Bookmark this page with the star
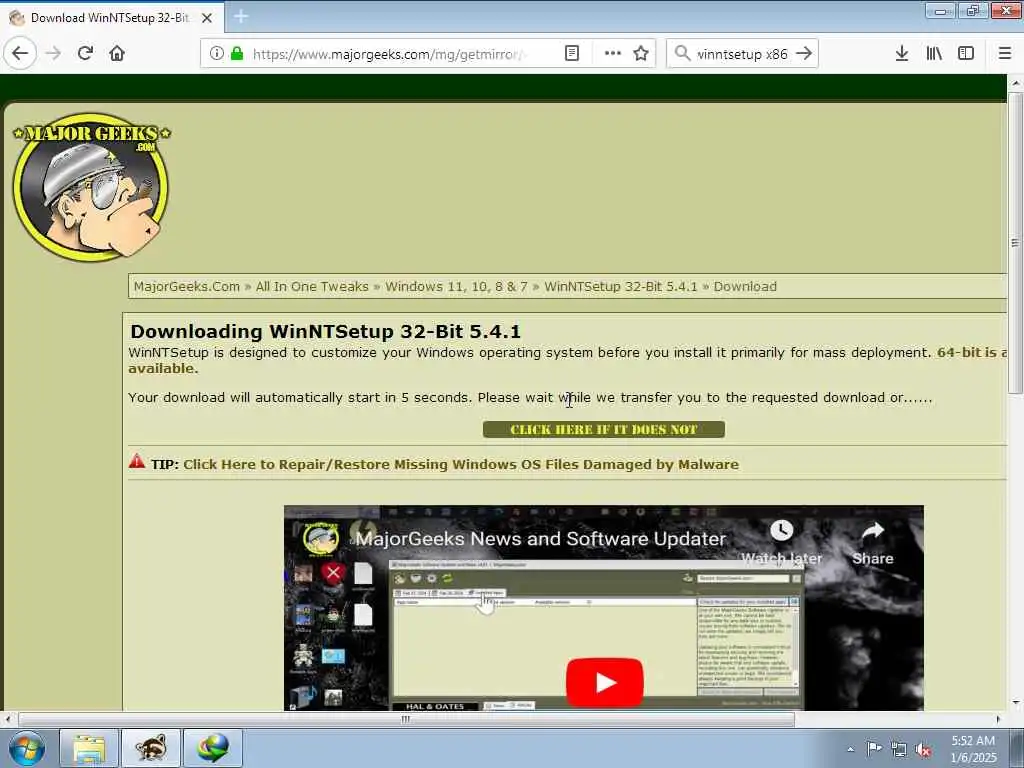 tap(641, 54)
